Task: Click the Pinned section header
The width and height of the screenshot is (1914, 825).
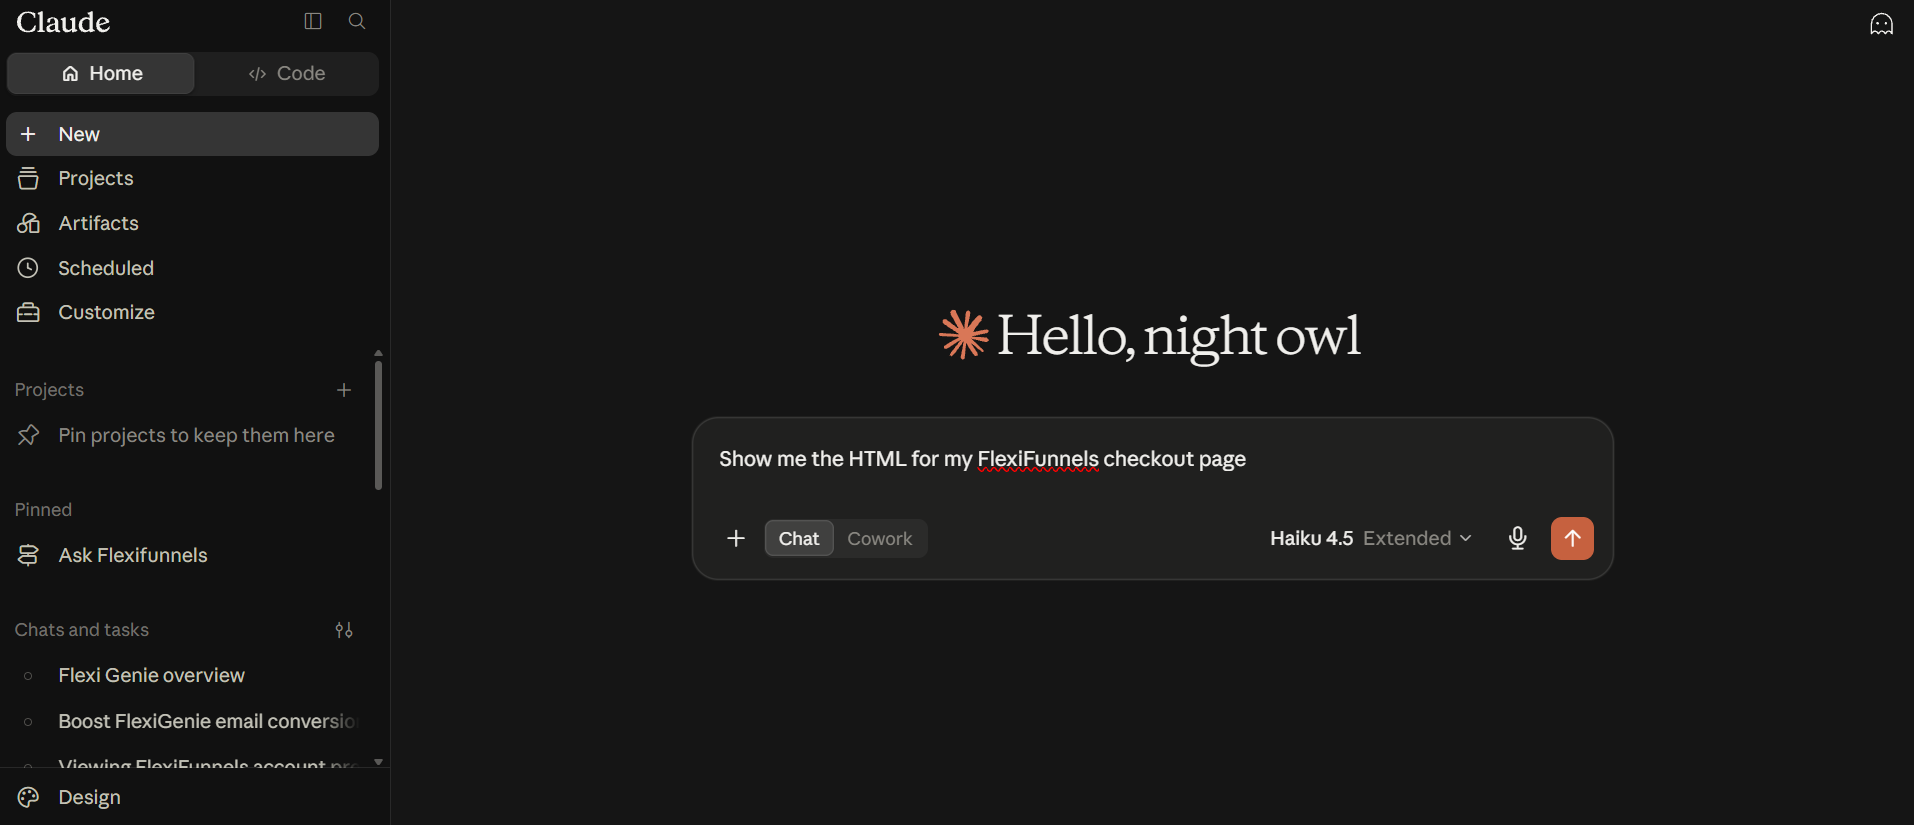Action: (43, 510)
